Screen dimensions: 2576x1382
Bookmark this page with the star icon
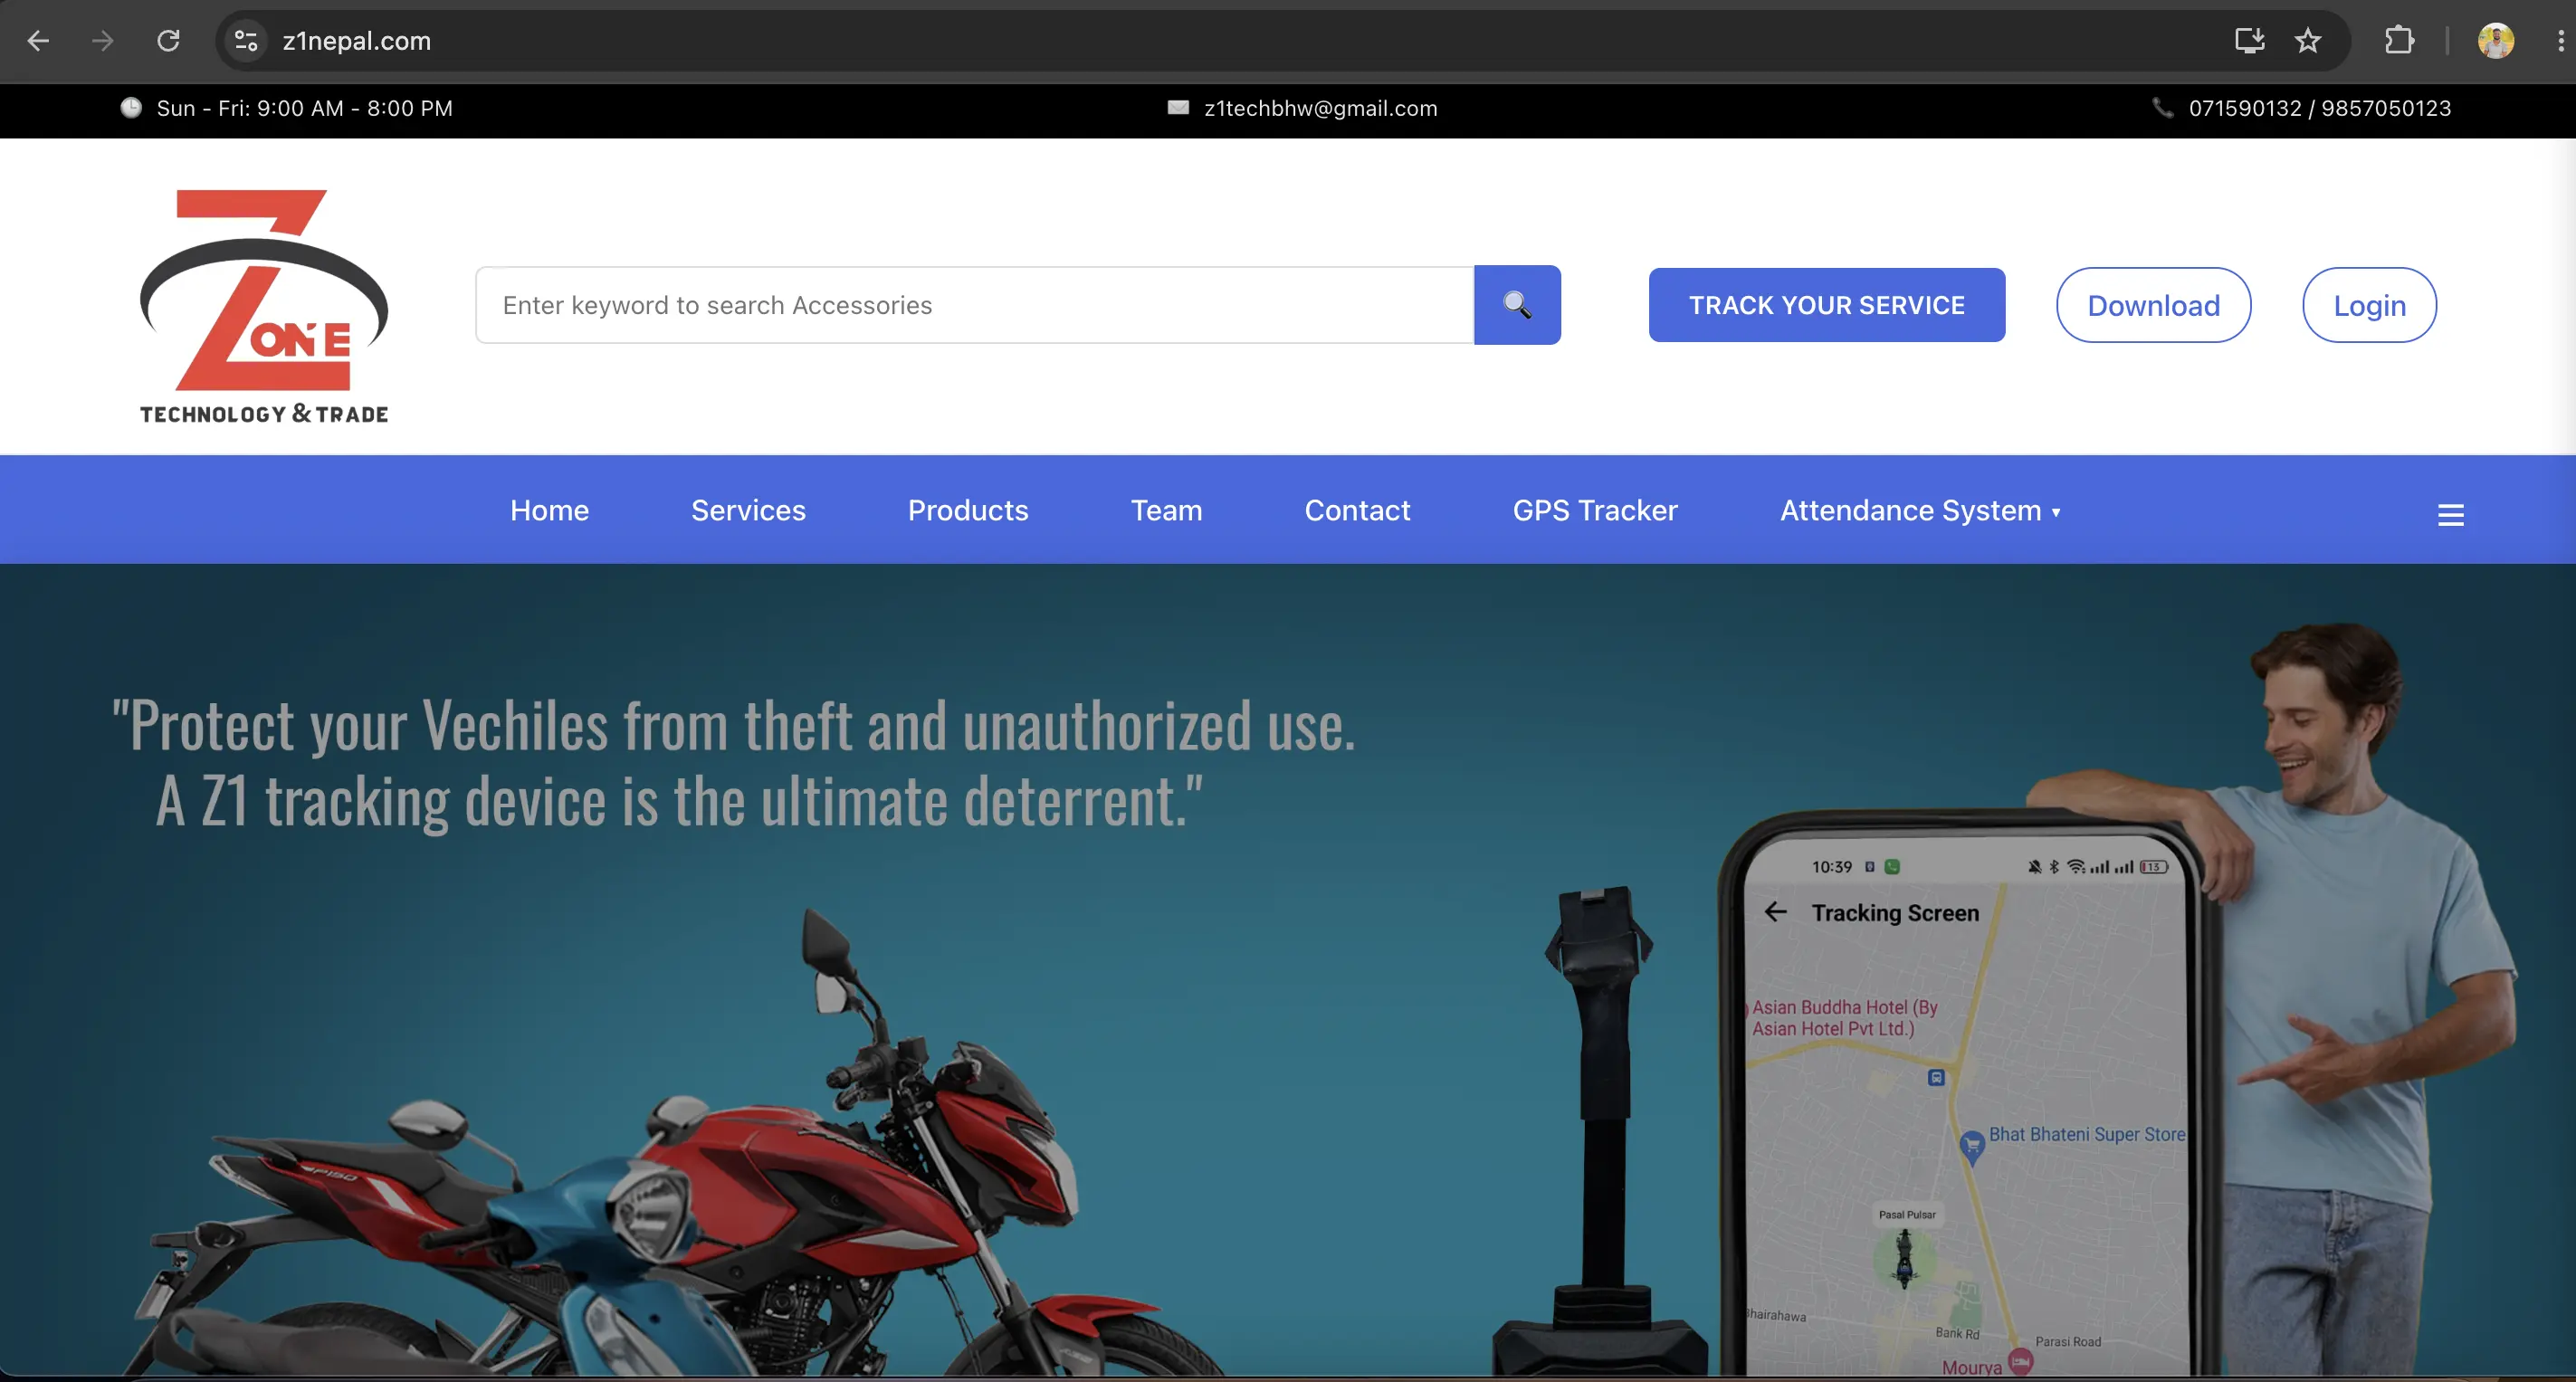click(2308, 41)
